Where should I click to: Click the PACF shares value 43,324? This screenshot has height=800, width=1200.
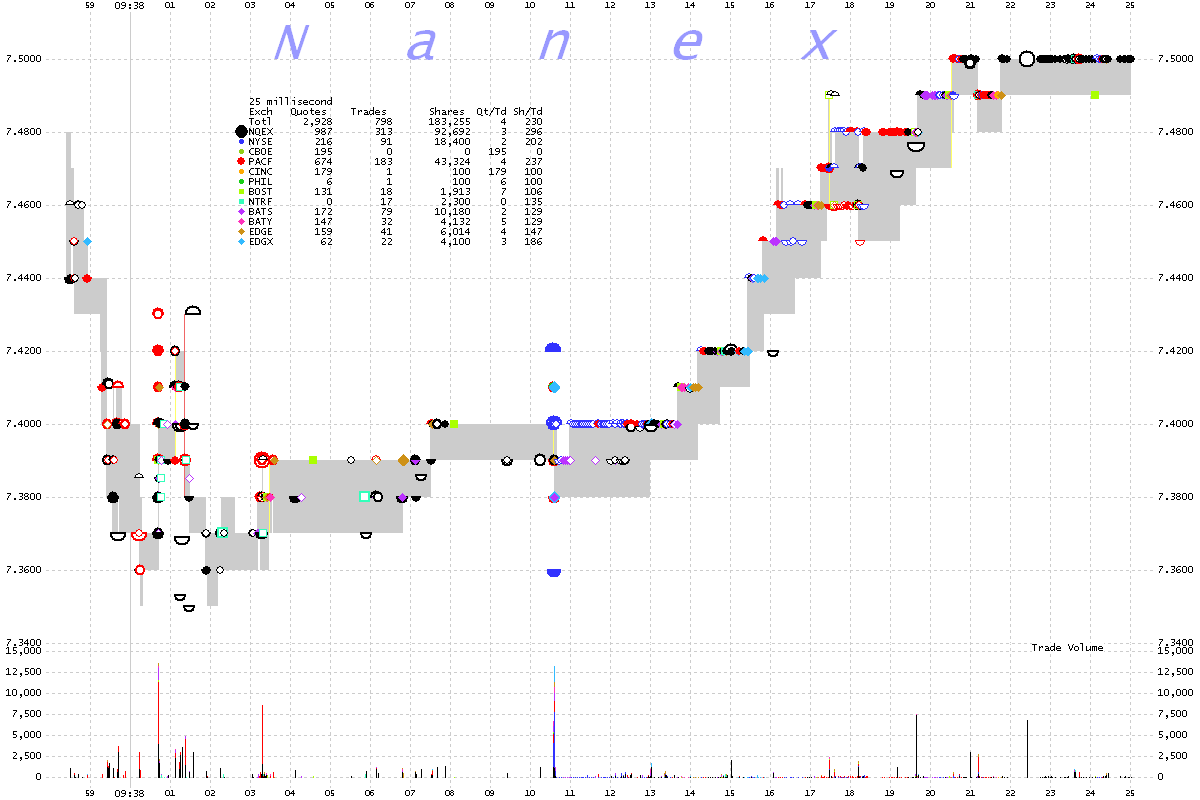pos(452,162)
